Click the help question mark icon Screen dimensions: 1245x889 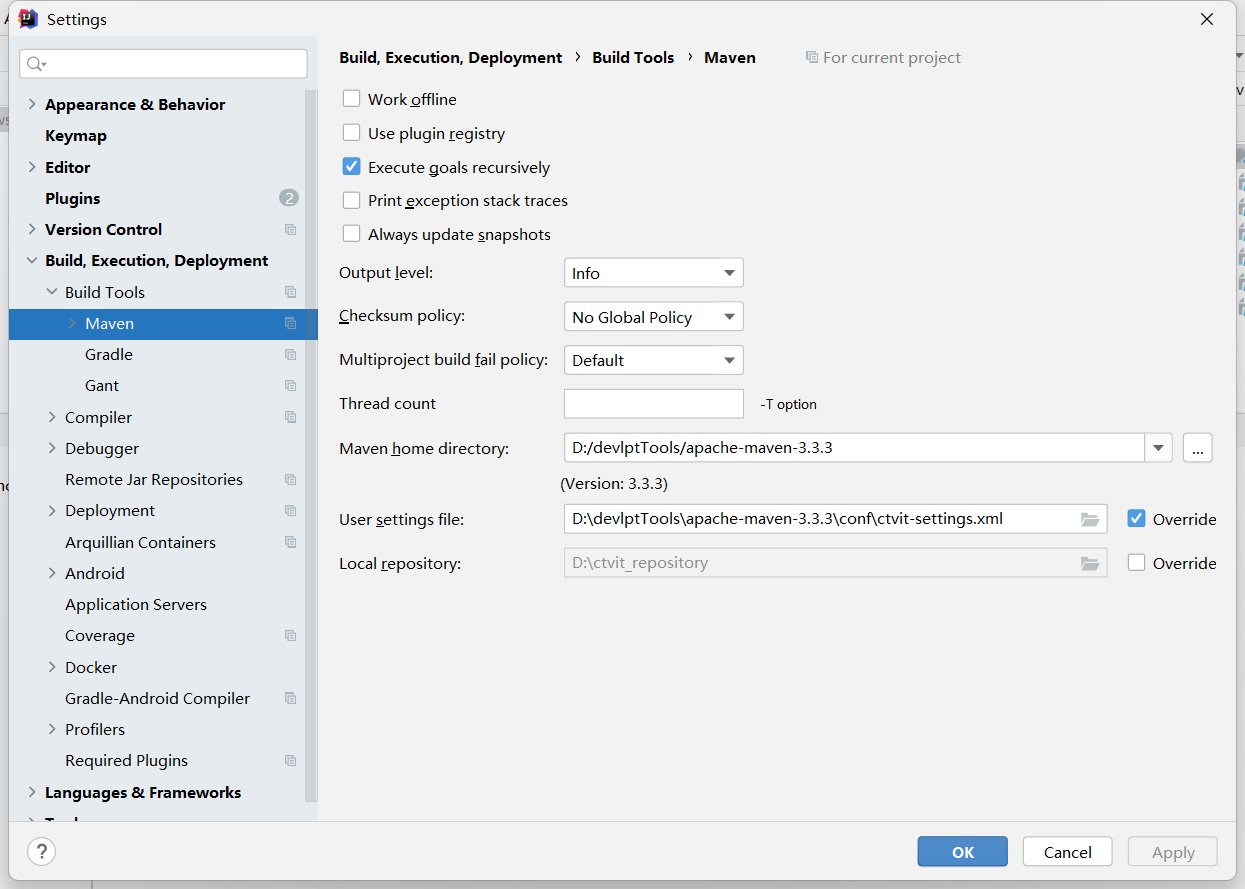click(x=41, y=852)
